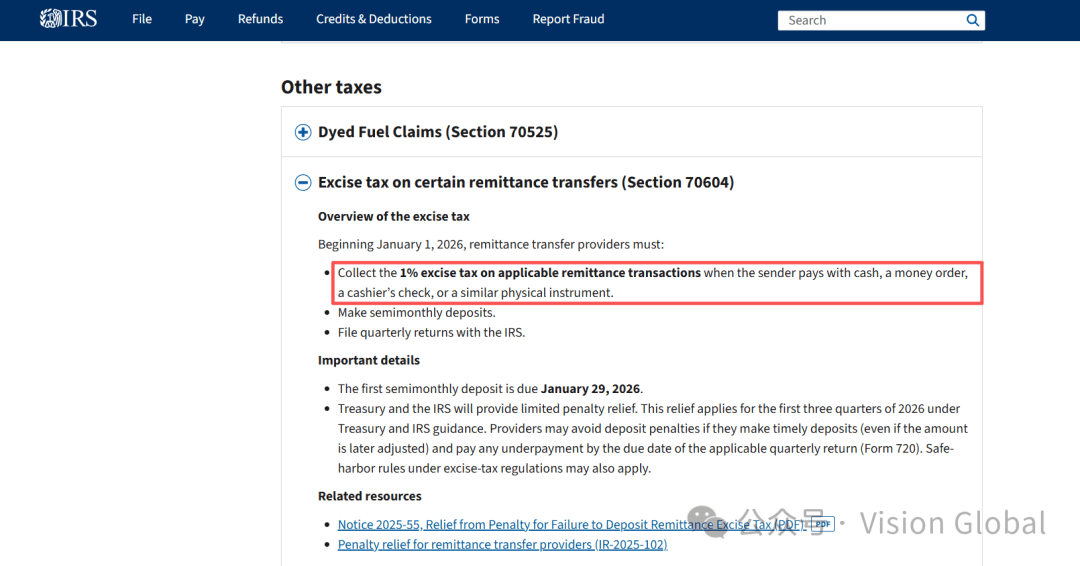Collapse Excise tax on certain remittance transfers heading
Viewport: 1080px width, 566px height.
point(525,182)
